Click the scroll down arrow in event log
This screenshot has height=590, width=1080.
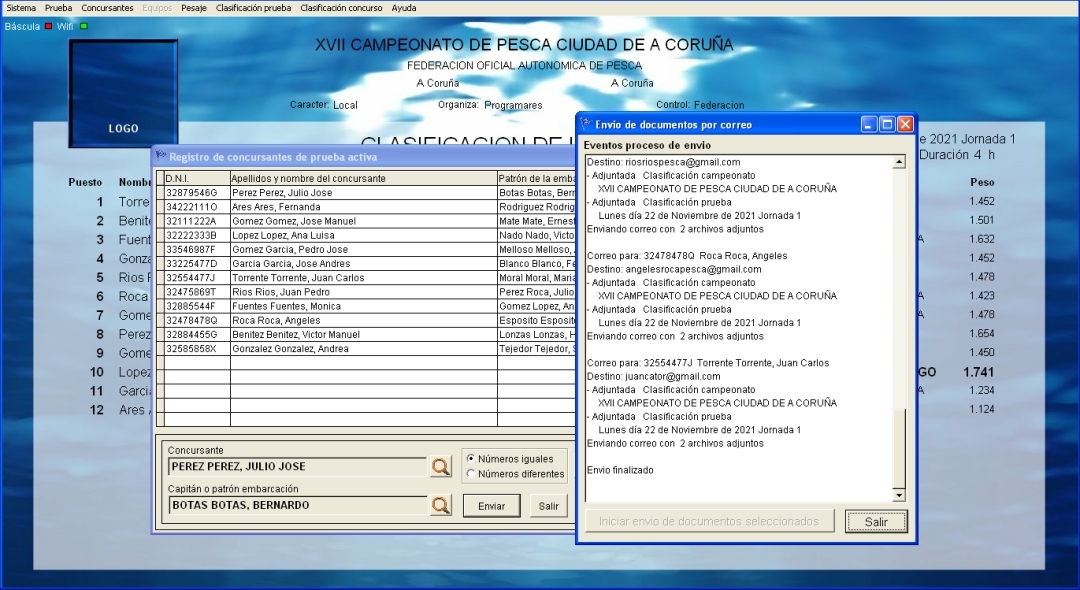pos(898,495)
